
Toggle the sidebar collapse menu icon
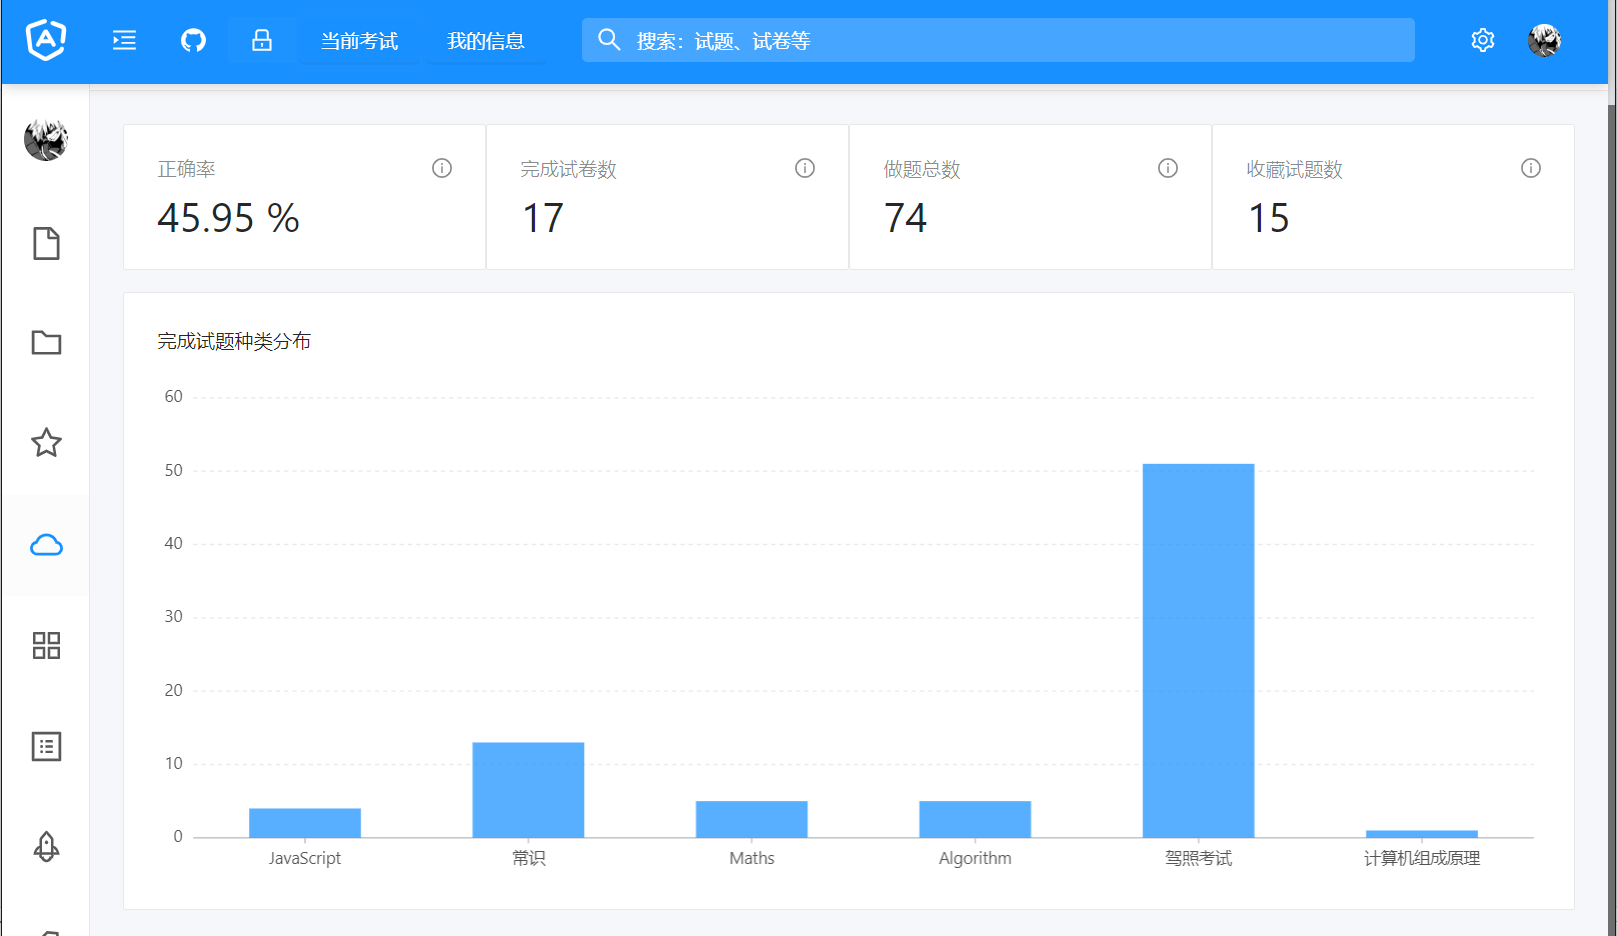(x=124, y=40)
